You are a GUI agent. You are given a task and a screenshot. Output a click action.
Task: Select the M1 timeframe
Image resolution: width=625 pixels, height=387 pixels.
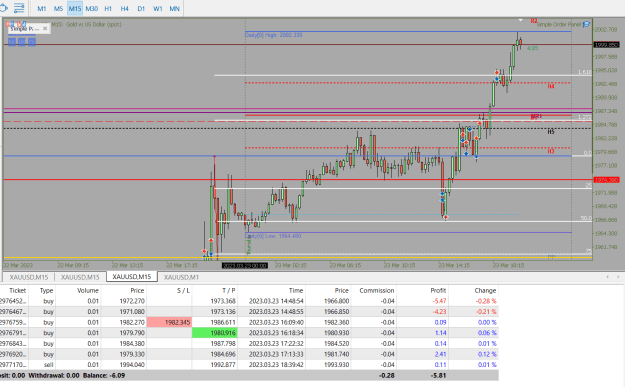pos(41,8)
